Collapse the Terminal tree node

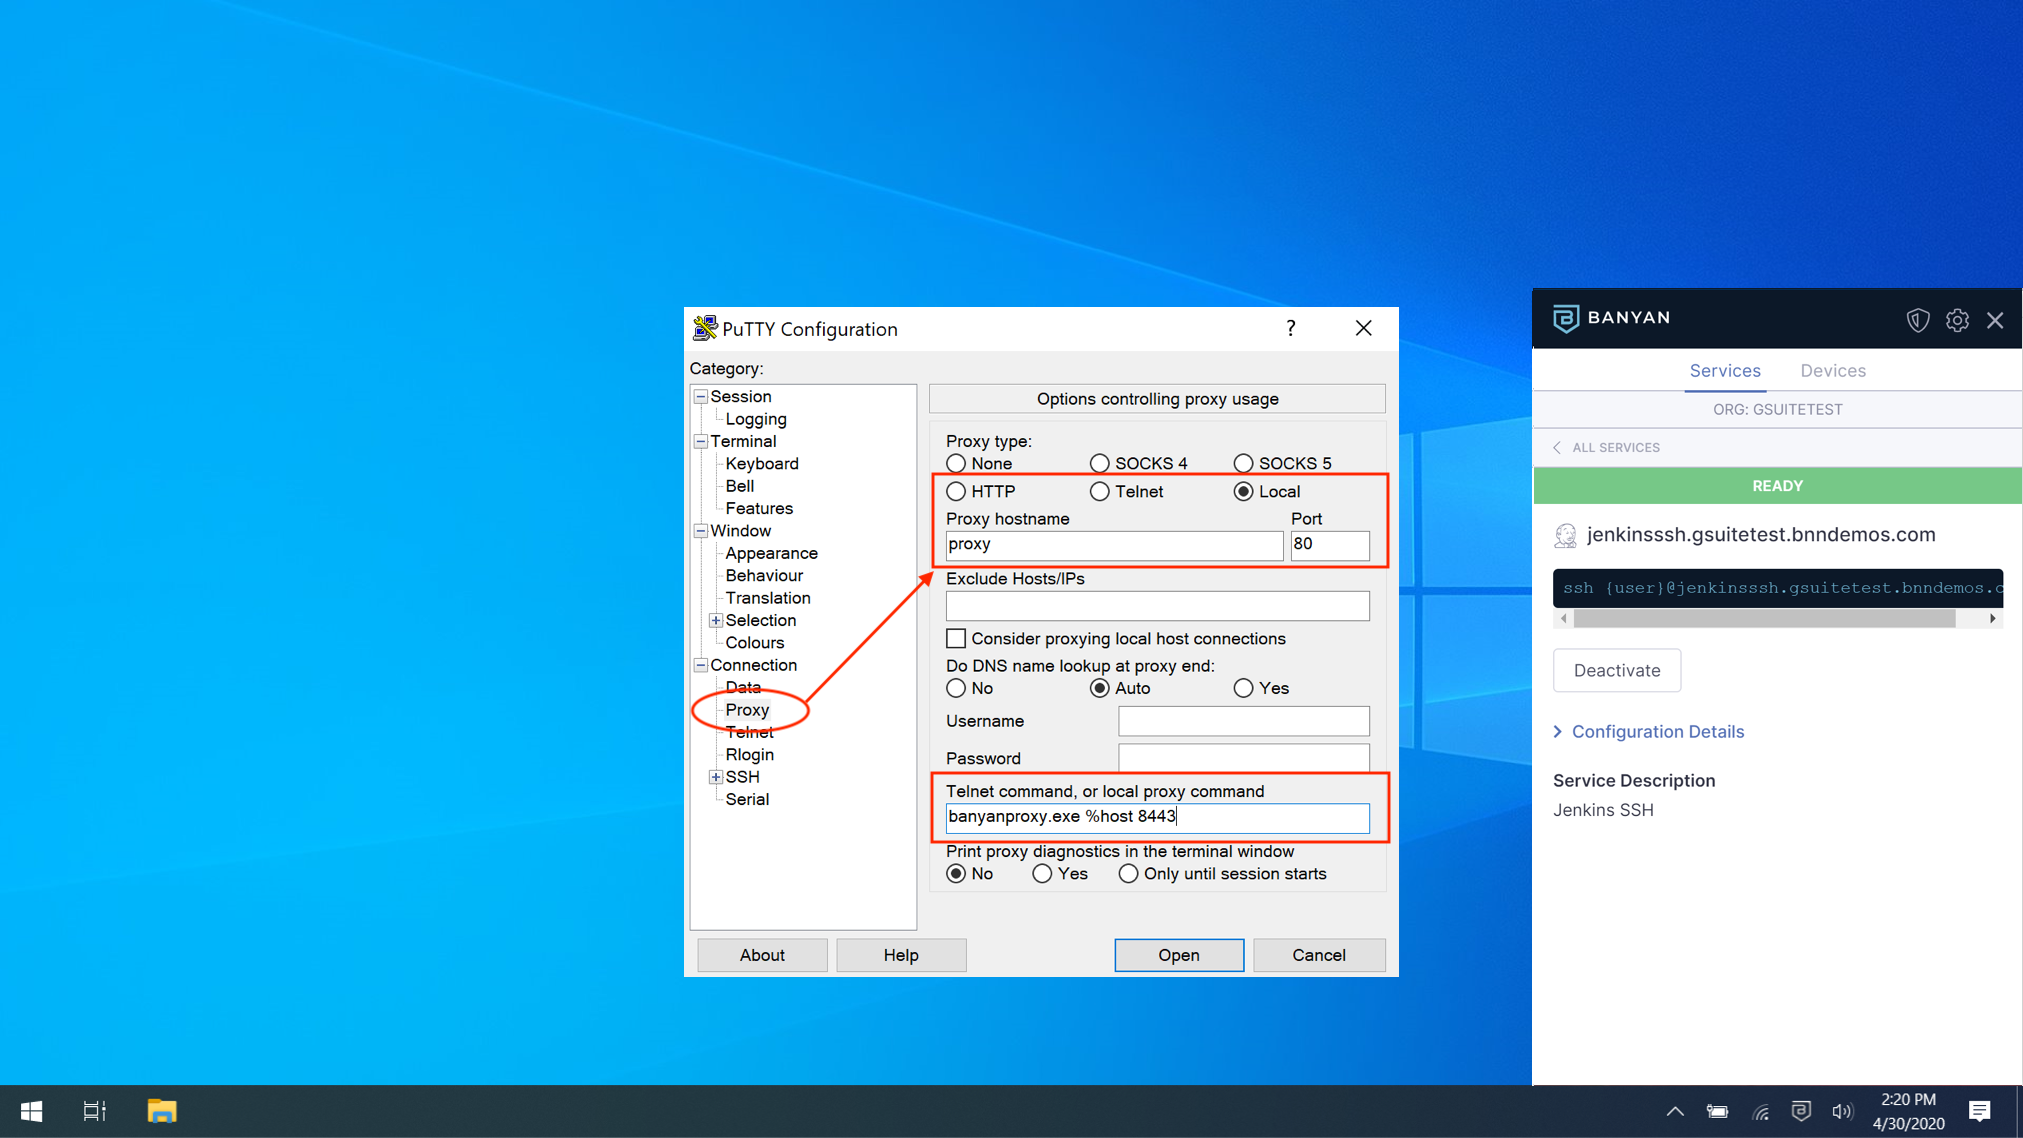tap(701, 441)
